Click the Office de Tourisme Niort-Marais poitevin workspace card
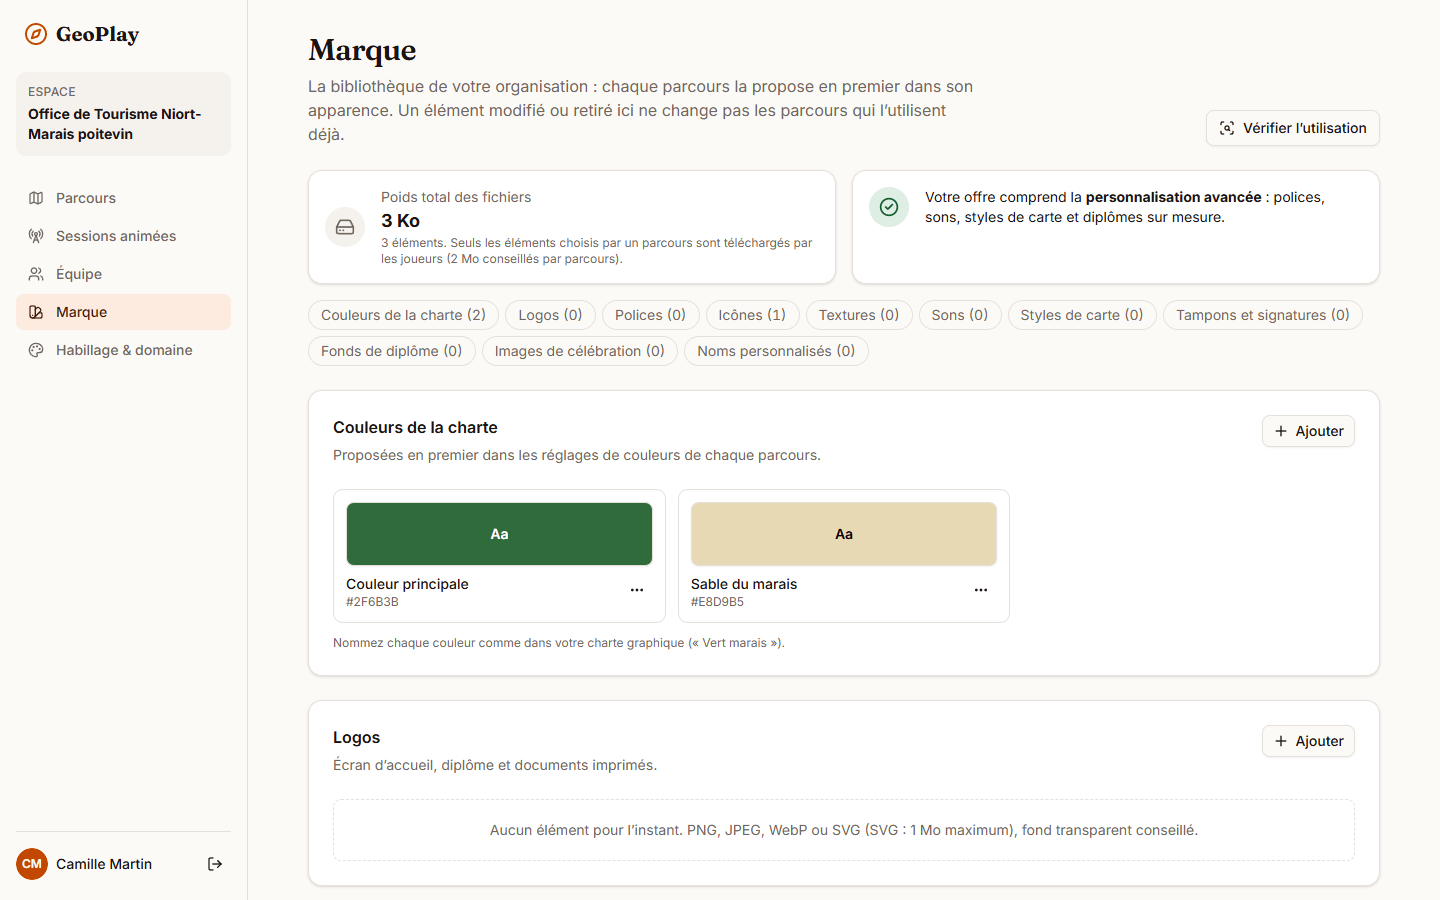 tap(123, 114)
